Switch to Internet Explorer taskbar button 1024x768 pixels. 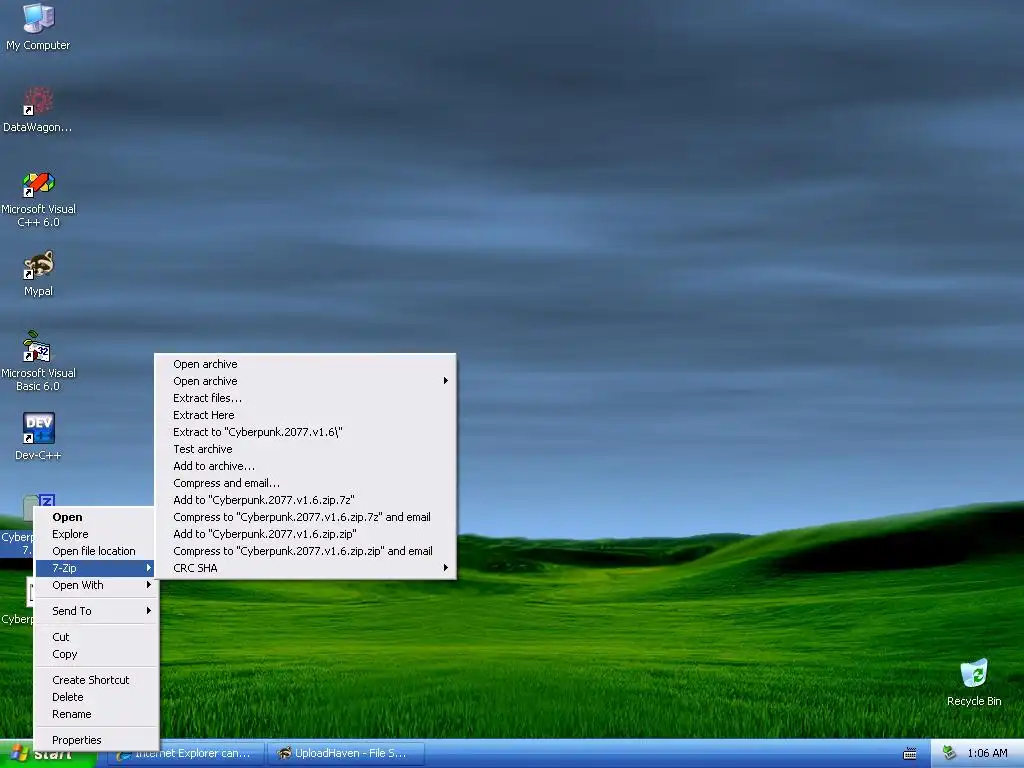[184, 754]
